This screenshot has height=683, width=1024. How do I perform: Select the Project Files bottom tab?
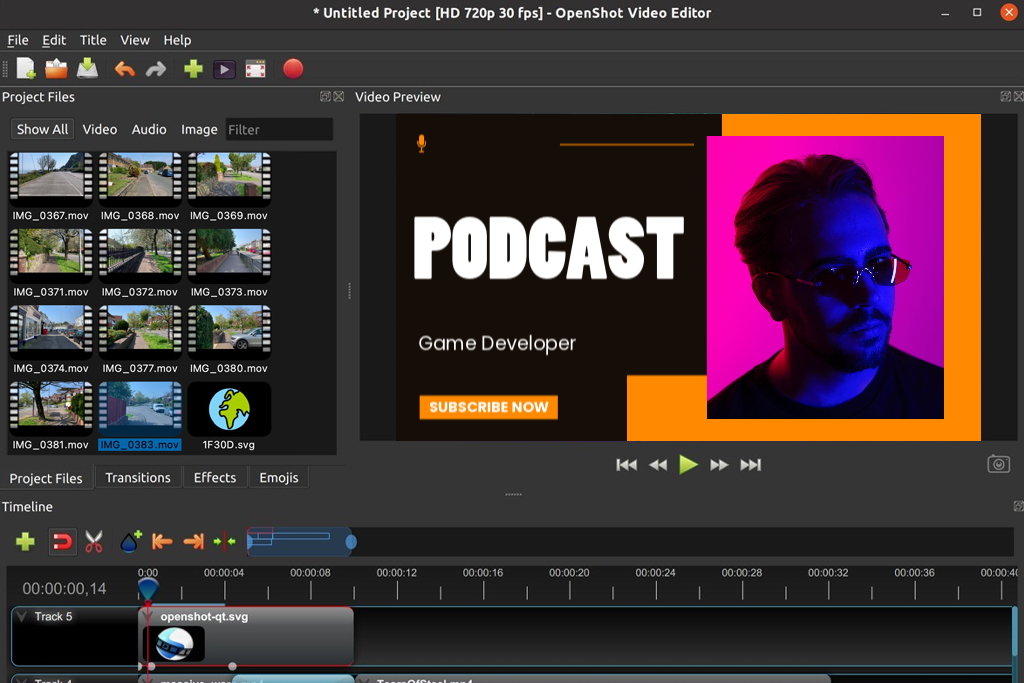tap(46, 478)
